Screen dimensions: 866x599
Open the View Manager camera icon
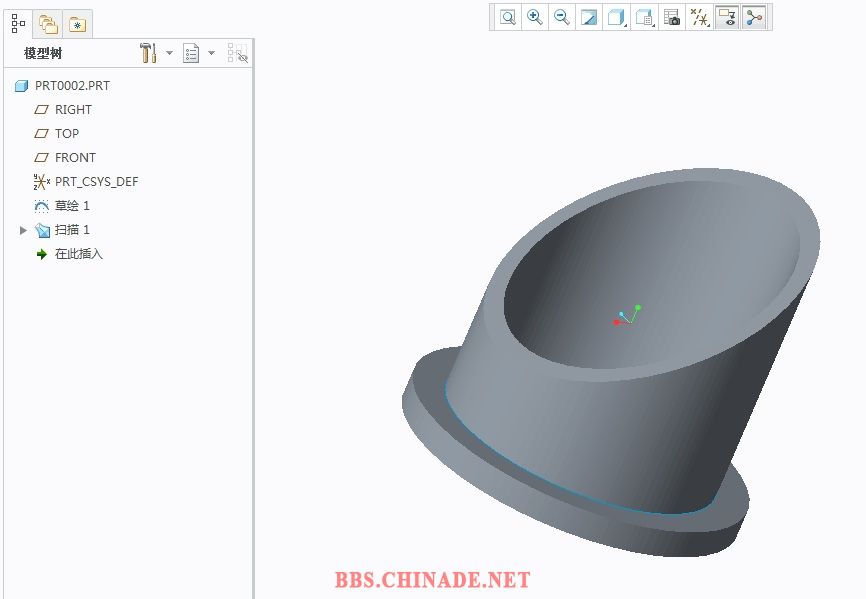point(672,17)
